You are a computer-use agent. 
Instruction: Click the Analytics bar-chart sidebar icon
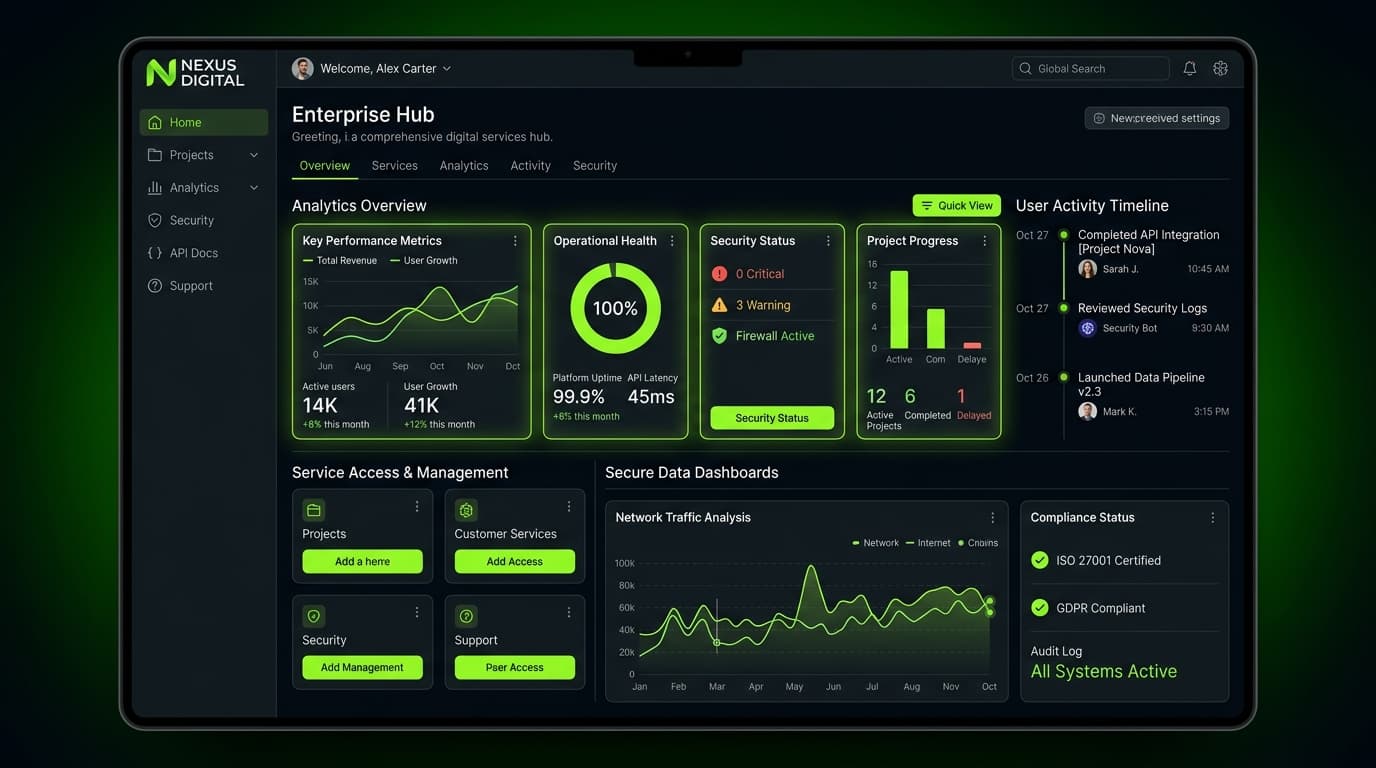pos(154,188)
